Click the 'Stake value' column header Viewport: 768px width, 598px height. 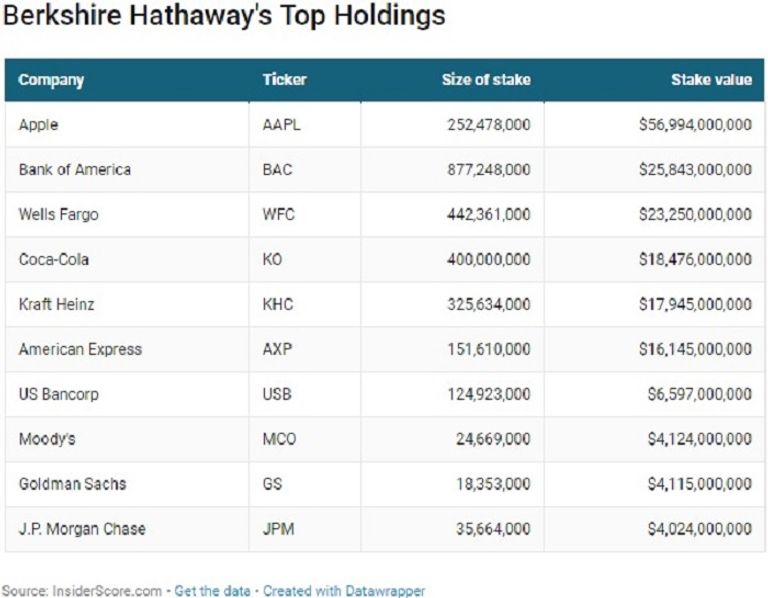pos(711,80)
